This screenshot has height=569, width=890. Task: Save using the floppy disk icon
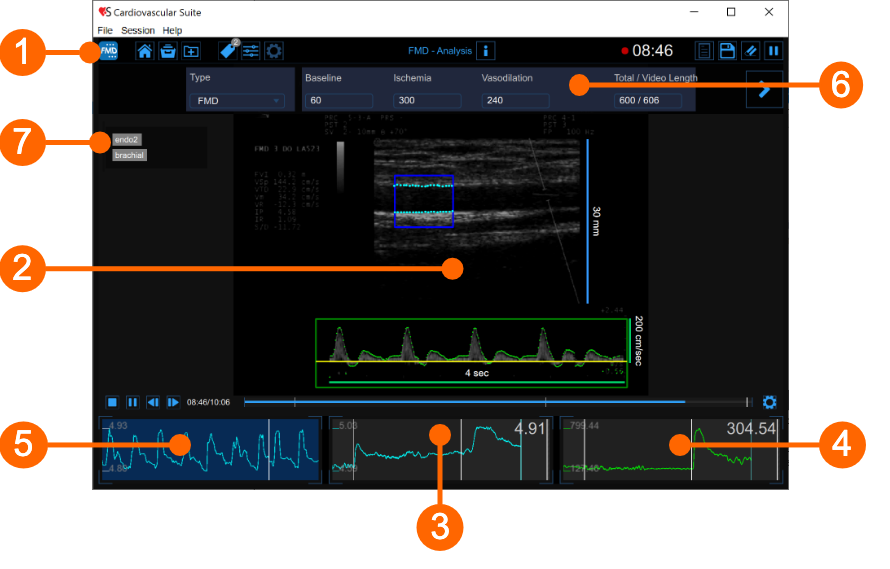[x=728, y=51]
